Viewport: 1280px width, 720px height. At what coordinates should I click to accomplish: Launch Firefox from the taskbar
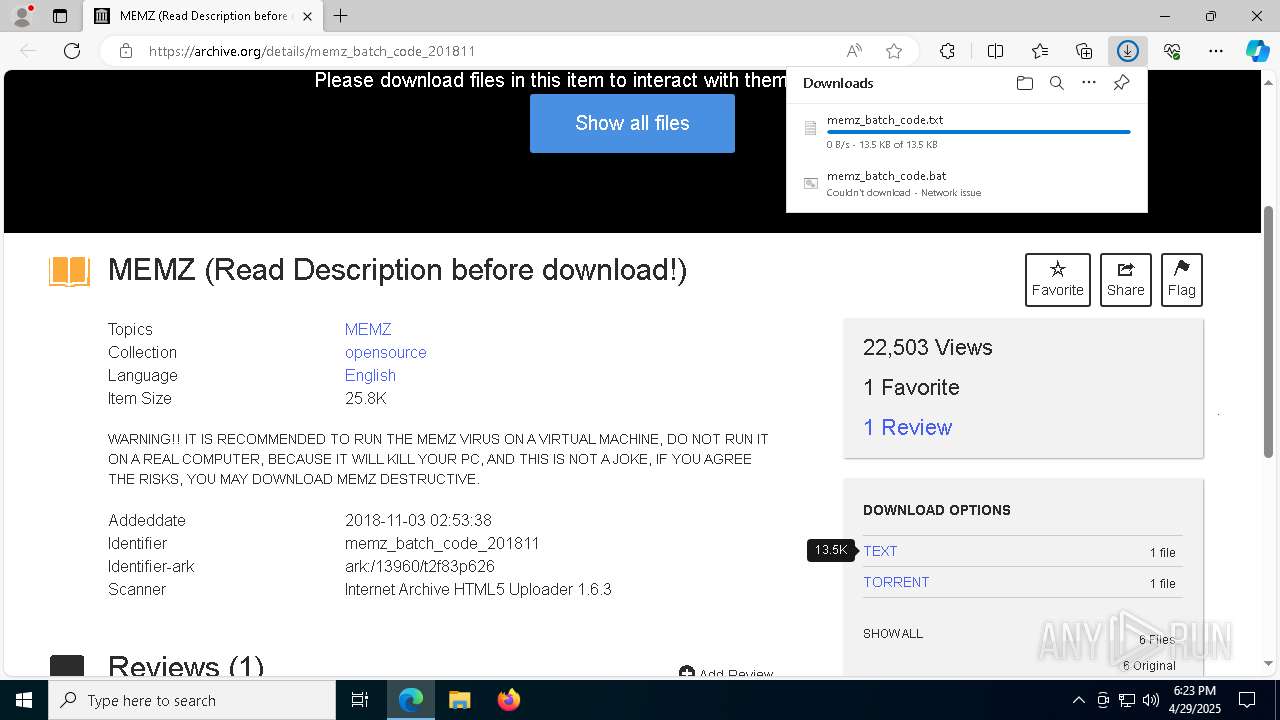[x=508, y=700]
